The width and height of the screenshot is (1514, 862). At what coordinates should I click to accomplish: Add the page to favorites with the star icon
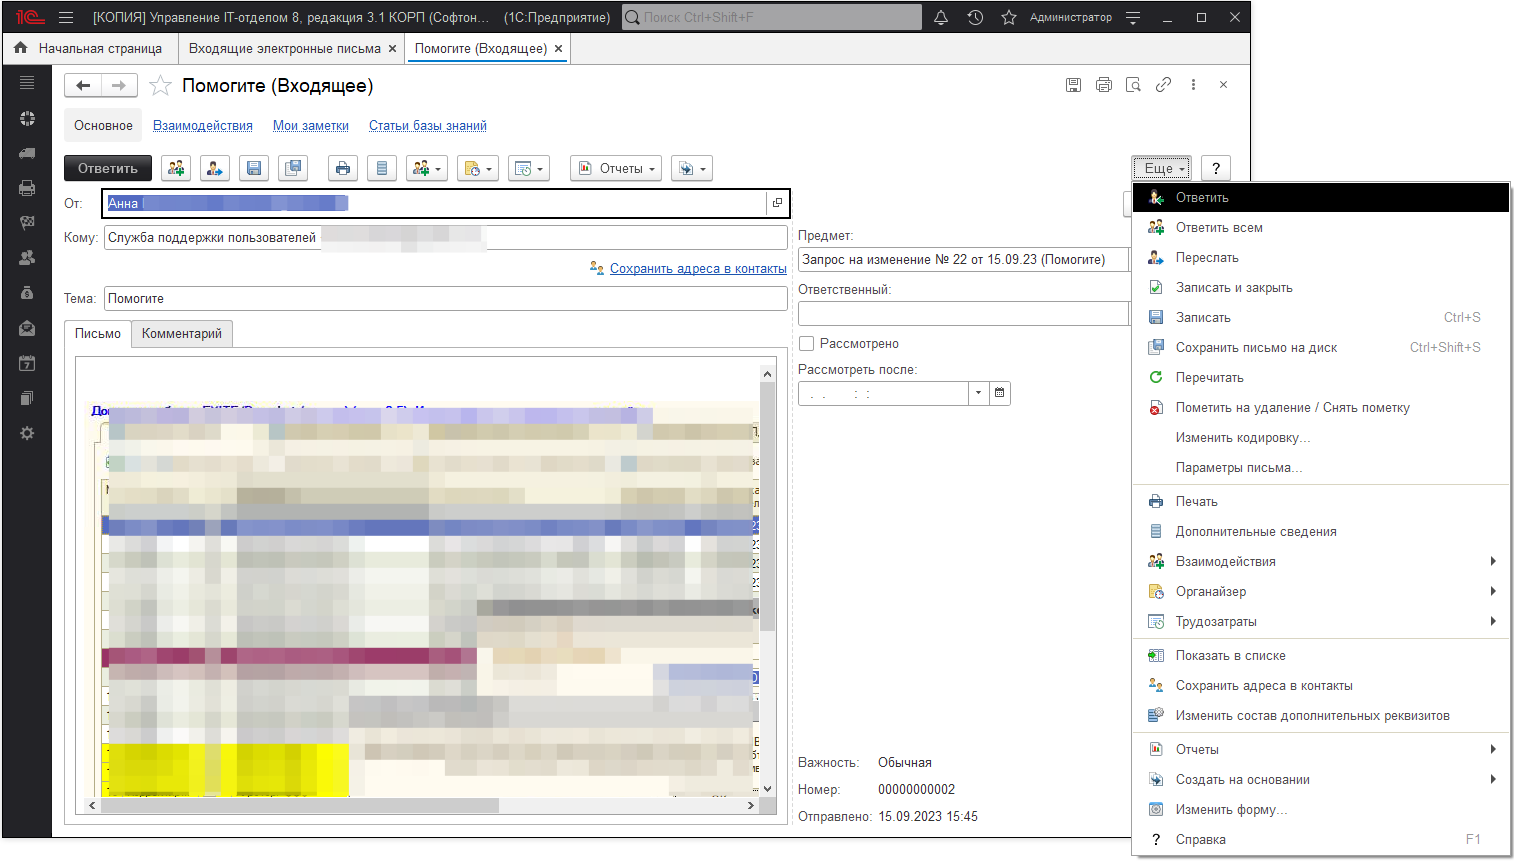[x=160, y=86]
